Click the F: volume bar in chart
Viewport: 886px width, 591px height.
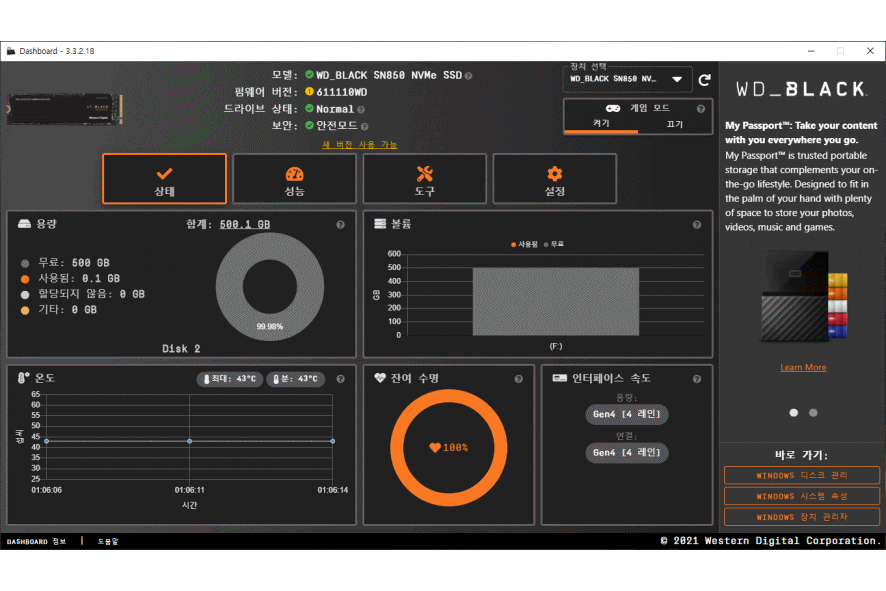coord(555,301)
